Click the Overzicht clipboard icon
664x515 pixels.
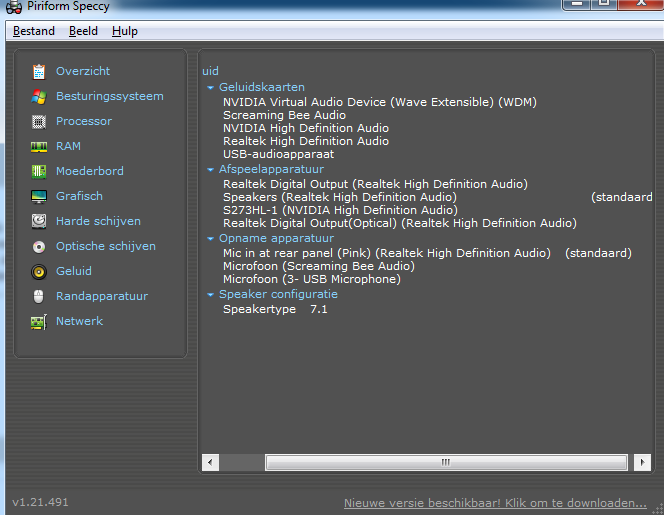[39, 72]
